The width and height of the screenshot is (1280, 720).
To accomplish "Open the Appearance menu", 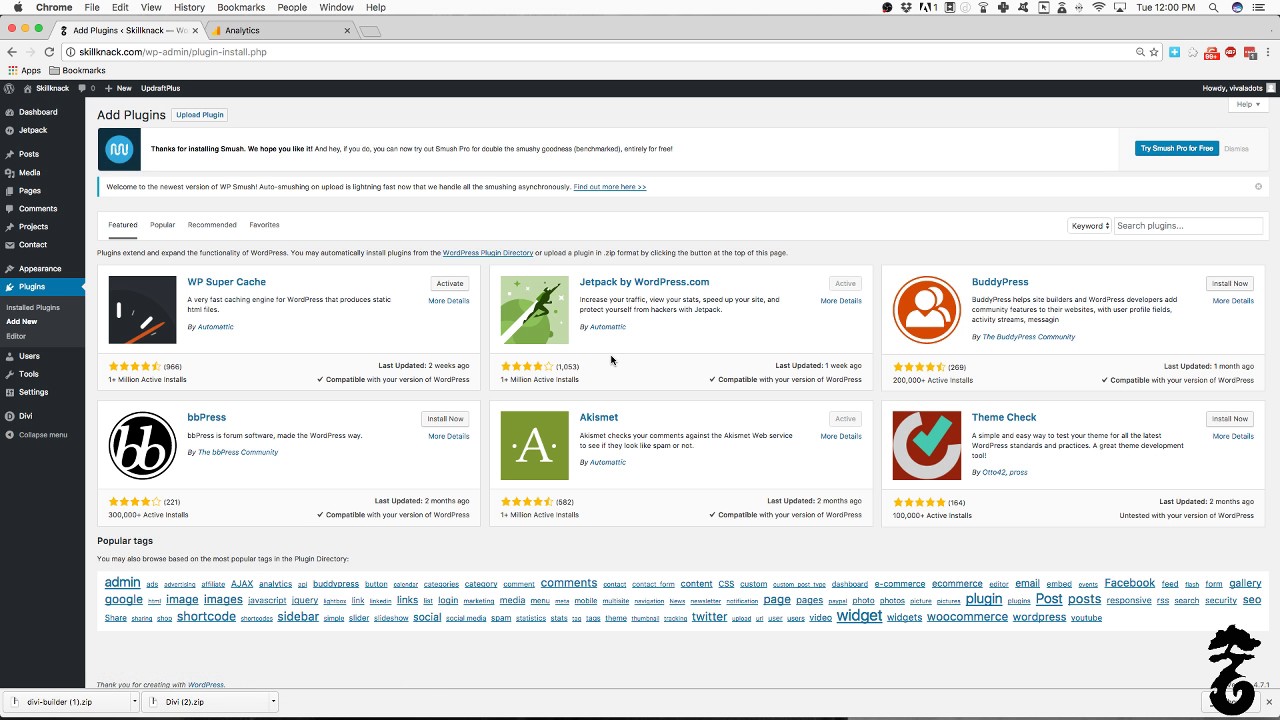I will tap(39, 268).
